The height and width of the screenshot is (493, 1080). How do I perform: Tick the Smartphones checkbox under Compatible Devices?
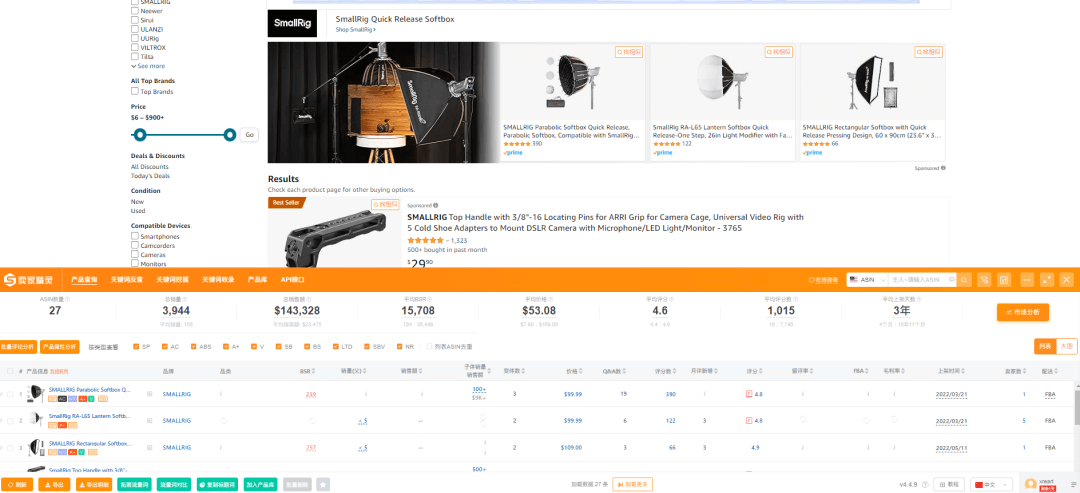(135, 236)
